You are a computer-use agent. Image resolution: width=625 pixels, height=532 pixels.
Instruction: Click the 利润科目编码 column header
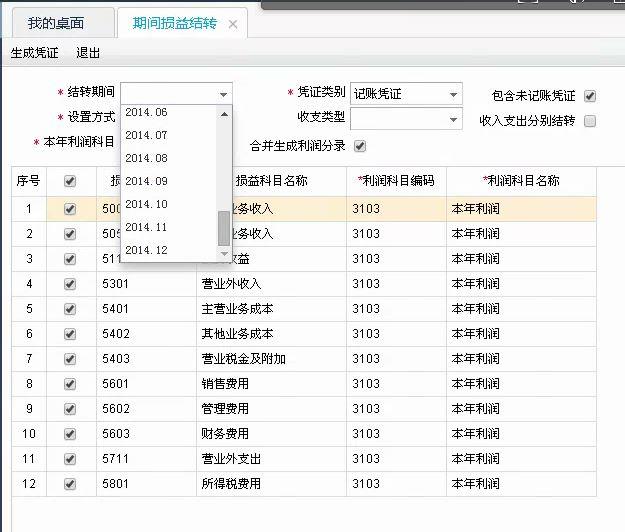396,181
